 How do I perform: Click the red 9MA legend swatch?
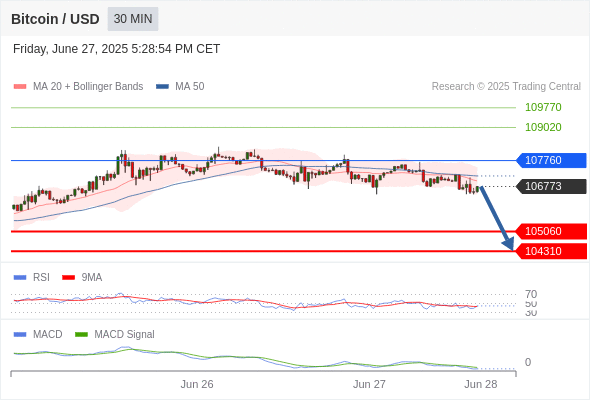tap(68, 278)
